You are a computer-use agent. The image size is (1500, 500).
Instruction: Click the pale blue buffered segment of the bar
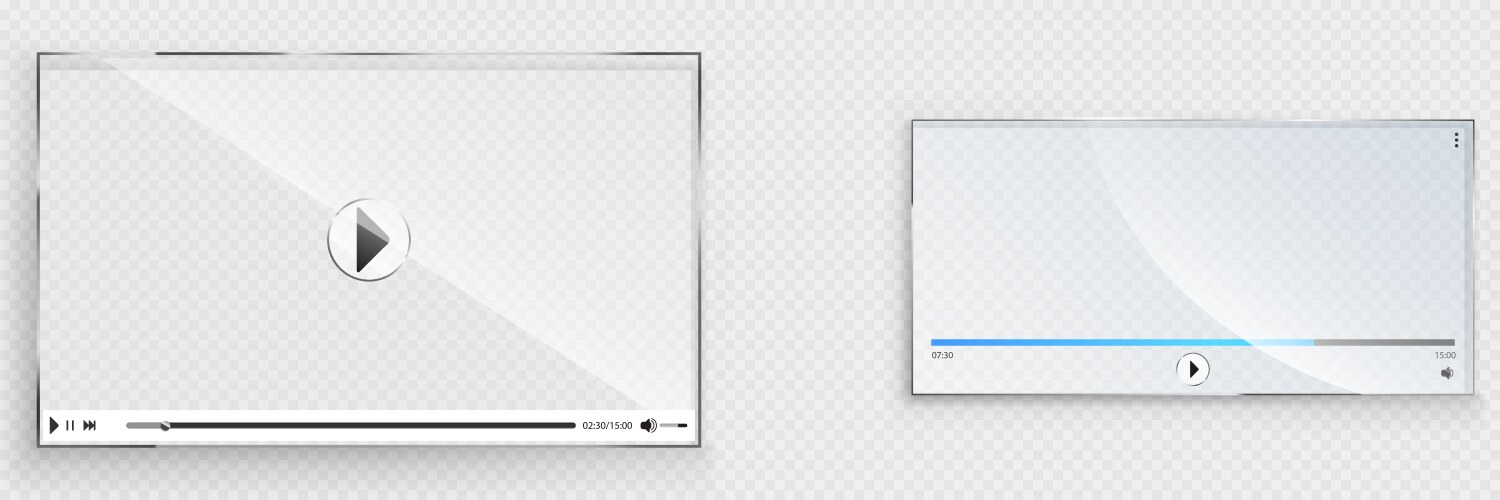tap(1282, 342)
